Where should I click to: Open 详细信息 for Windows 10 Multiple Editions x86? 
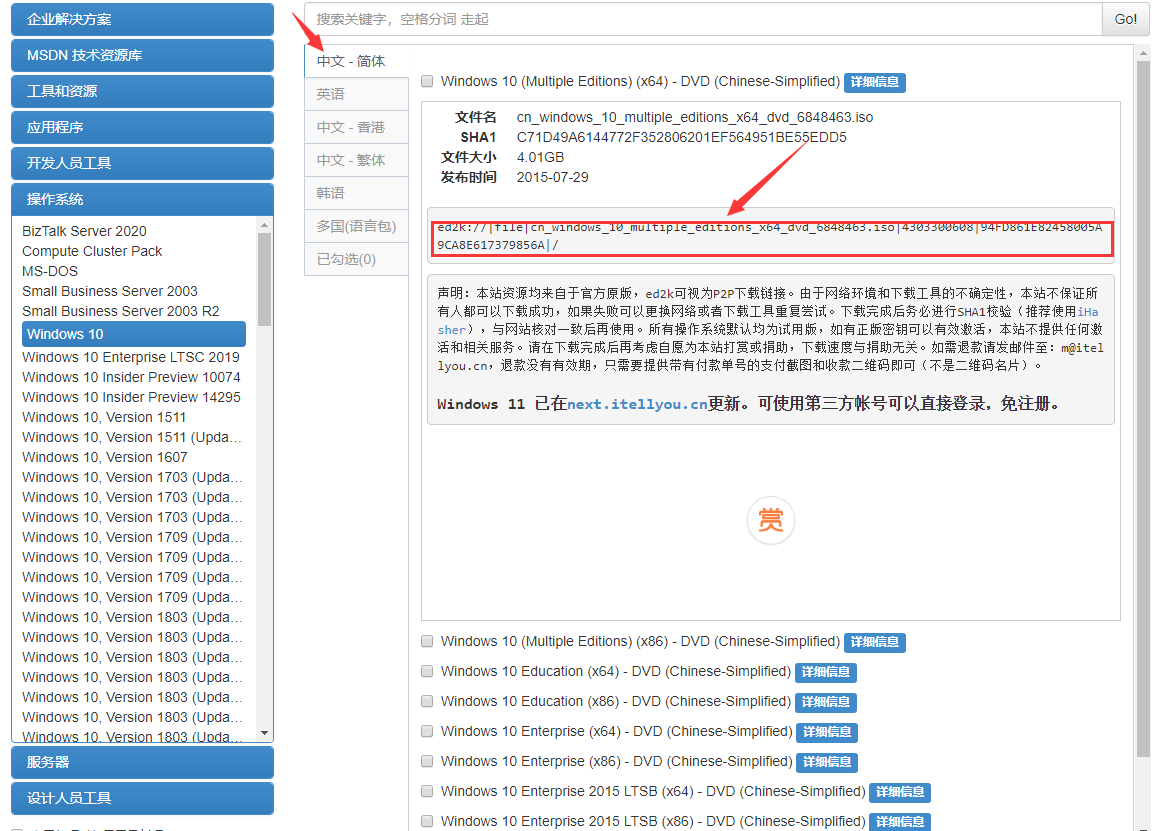pyautogui.click(x=874, y=642)
